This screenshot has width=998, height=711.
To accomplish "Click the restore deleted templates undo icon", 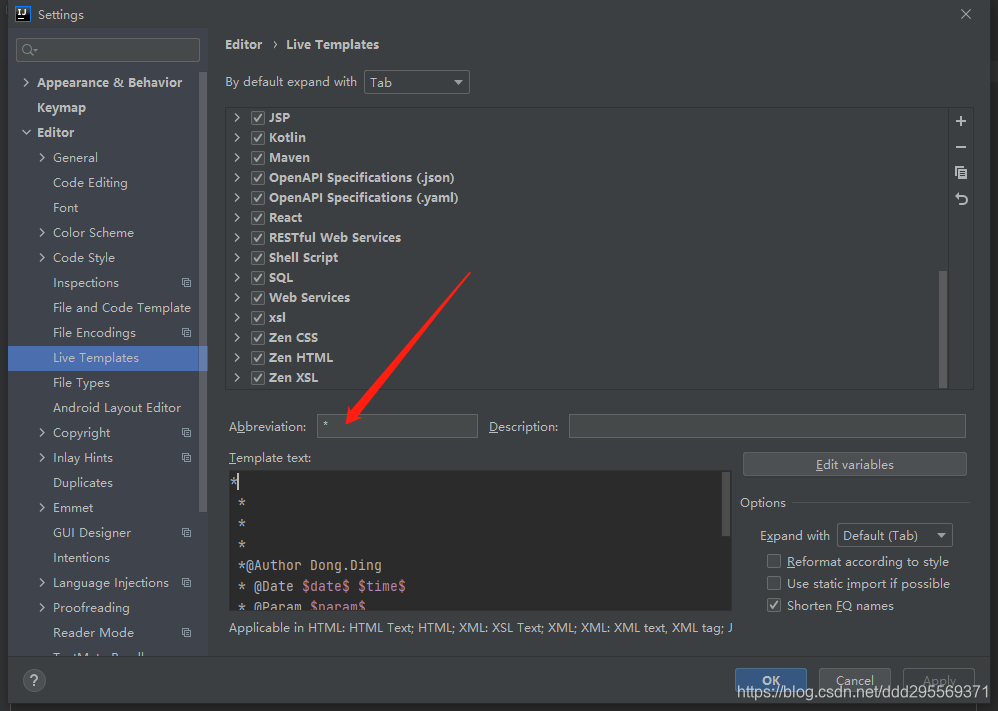I will (x=961, y=199).
